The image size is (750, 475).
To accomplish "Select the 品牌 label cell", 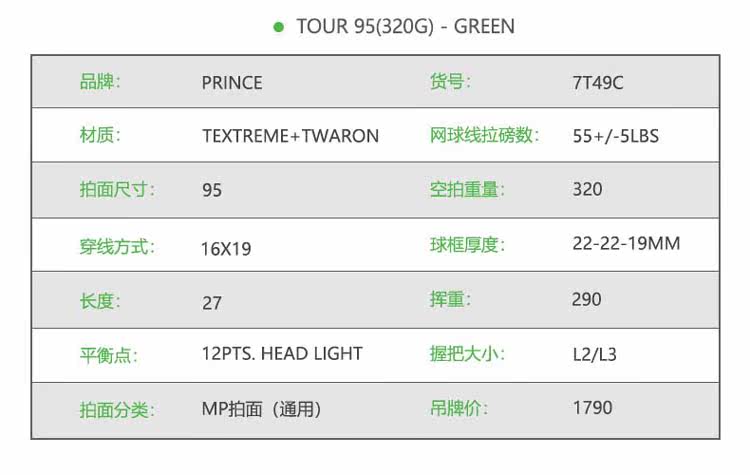I will pyautogui.click(x=100, y=82).
